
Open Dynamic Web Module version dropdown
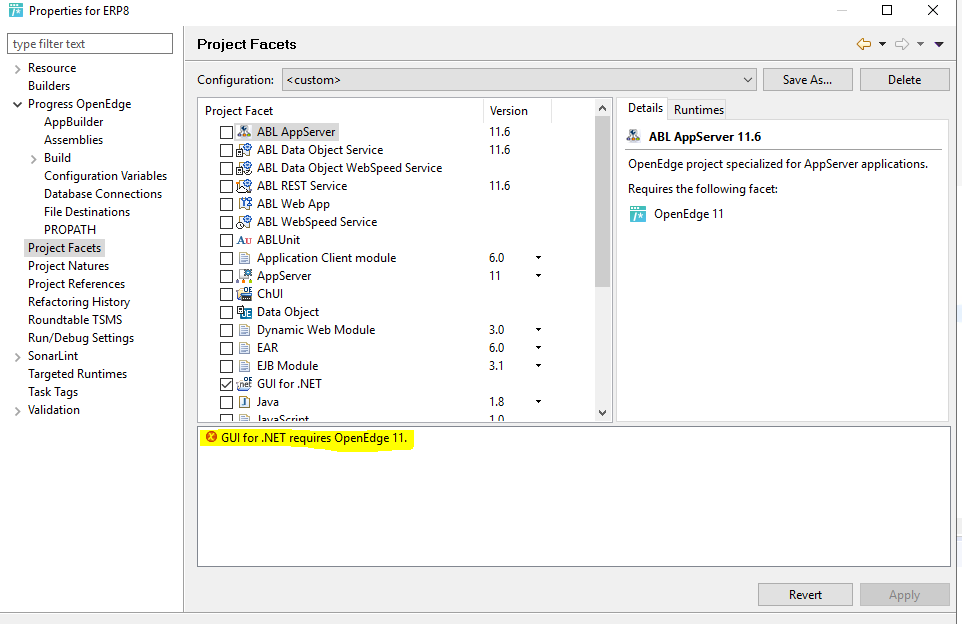(x=538, y=329)
